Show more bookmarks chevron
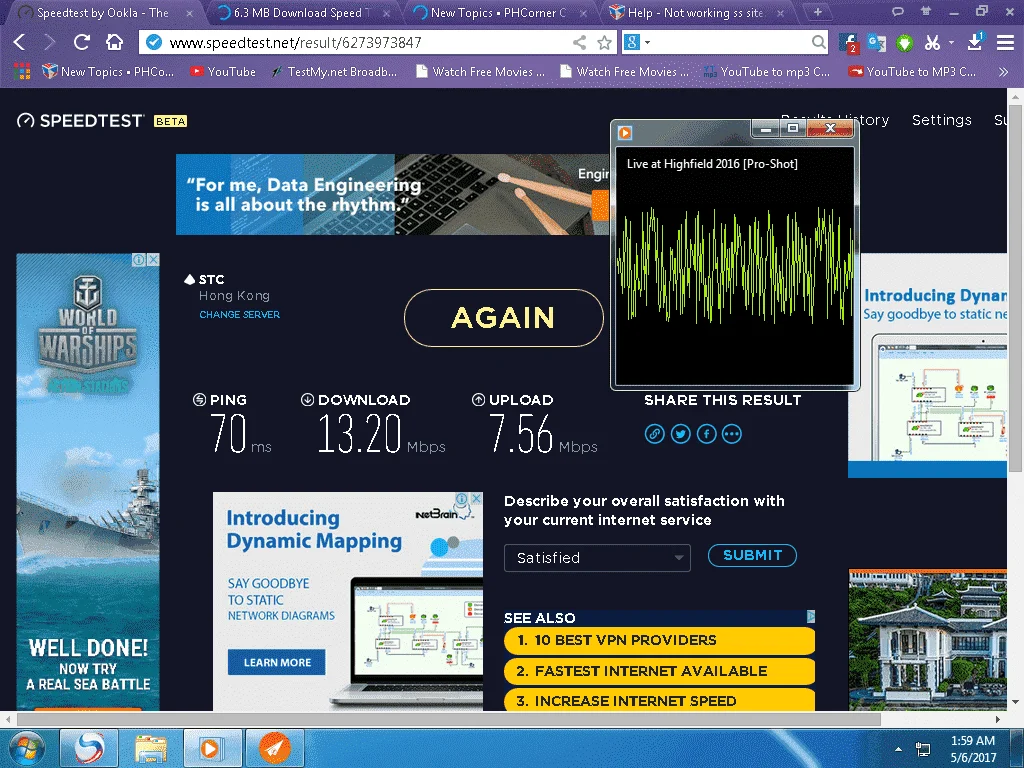The image size is (1024, 768). pos(1003,72)
